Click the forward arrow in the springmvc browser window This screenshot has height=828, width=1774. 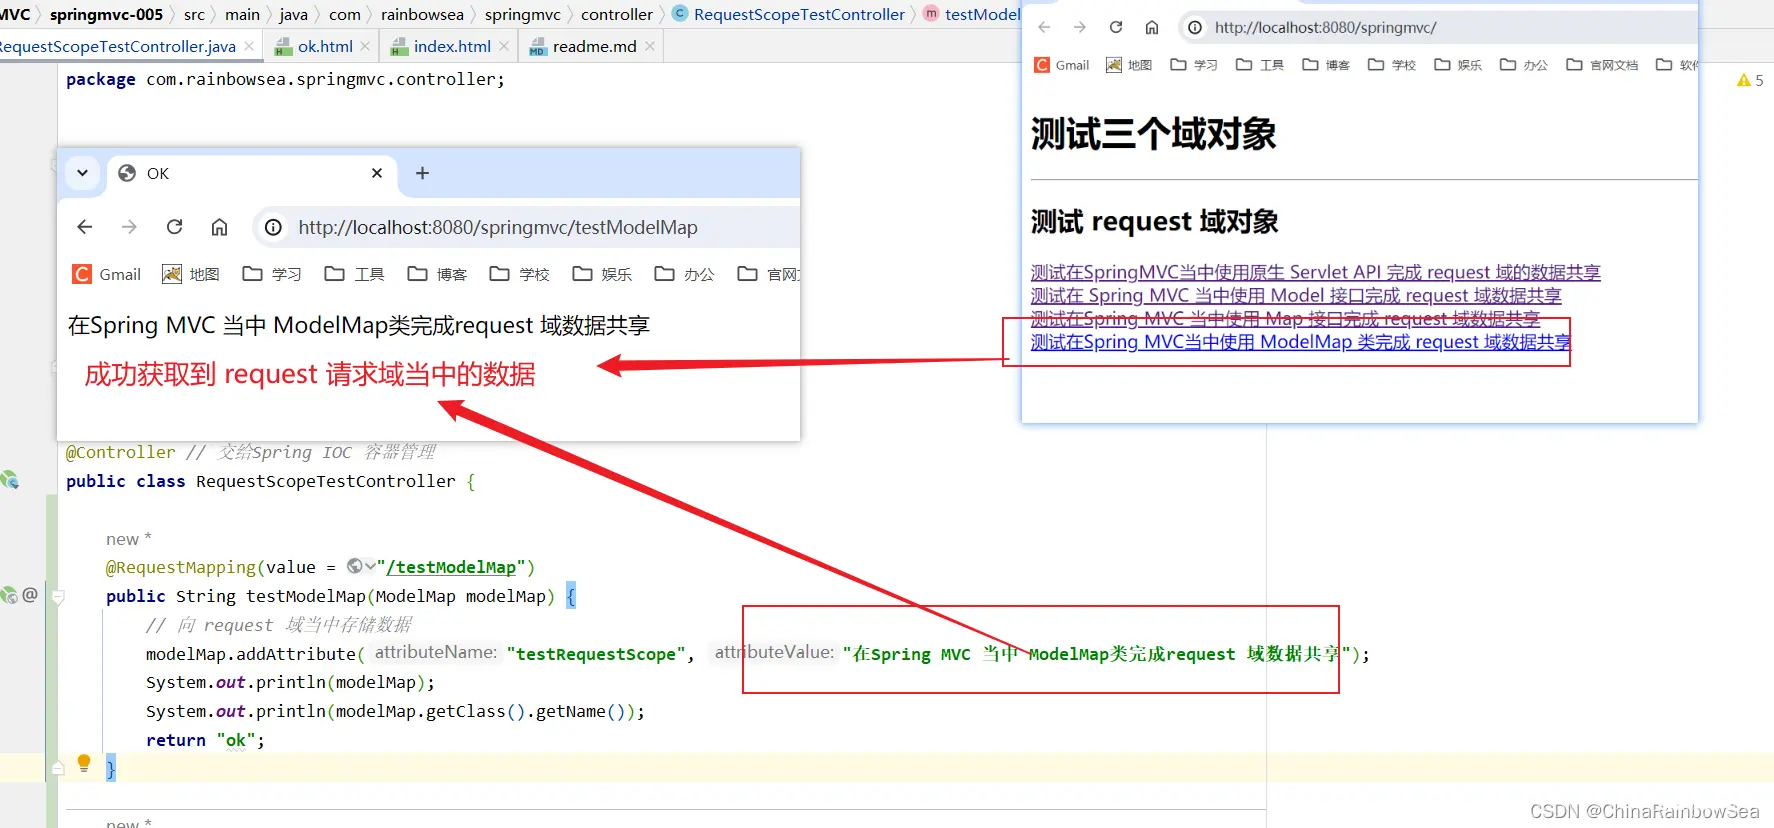(1080, 27)
